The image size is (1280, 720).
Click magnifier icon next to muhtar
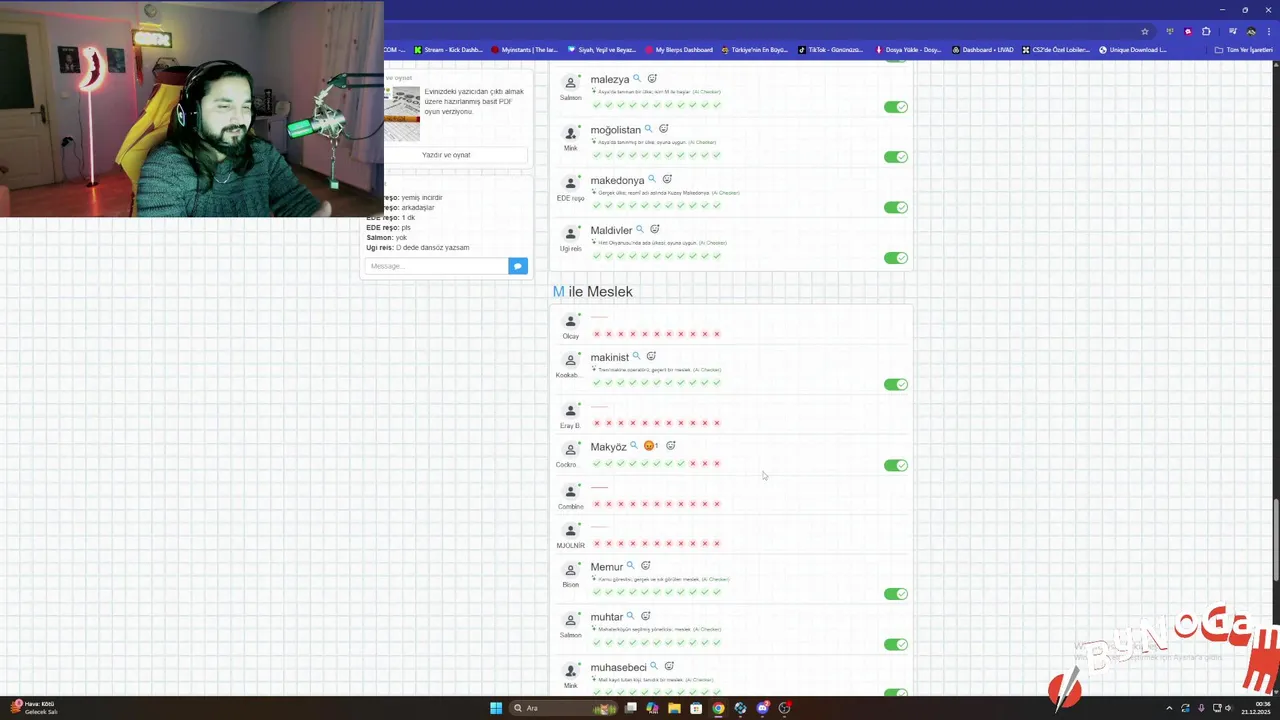(630, 616)
